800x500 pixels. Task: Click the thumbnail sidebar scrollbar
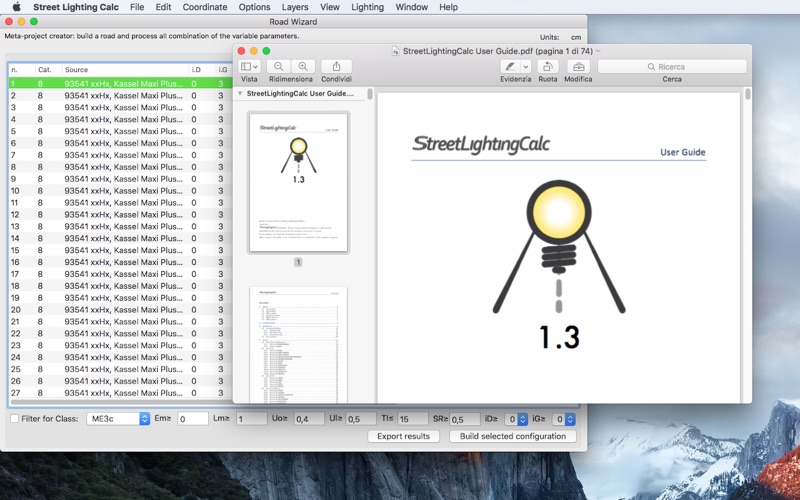click(x=370, y=94)
